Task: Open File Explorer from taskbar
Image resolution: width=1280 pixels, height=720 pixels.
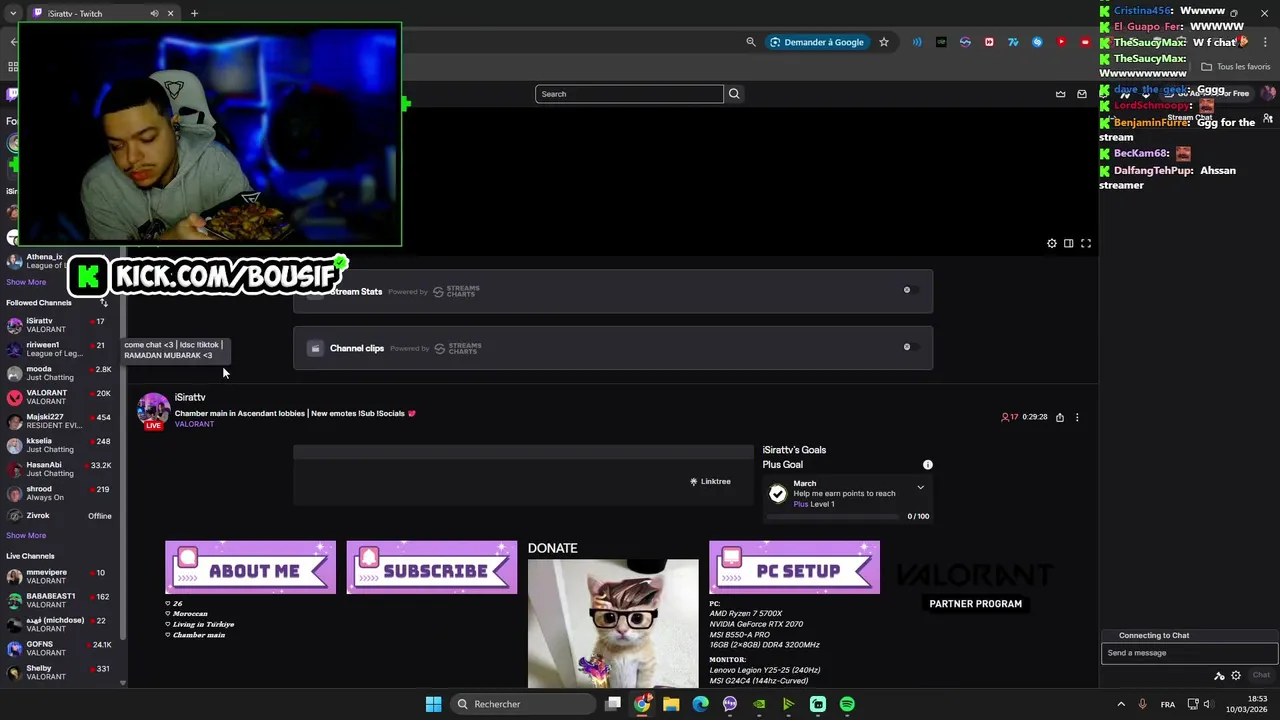Action: (x=671, y=704)
